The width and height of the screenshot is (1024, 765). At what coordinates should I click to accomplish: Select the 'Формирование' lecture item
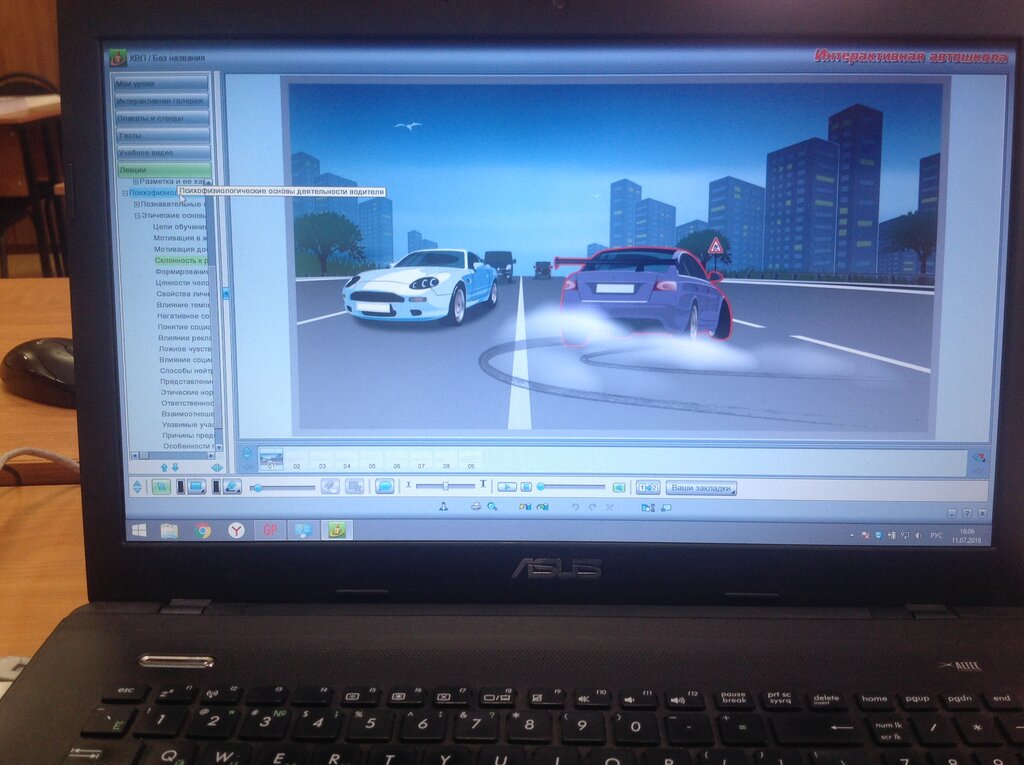(x=182, y=271)
